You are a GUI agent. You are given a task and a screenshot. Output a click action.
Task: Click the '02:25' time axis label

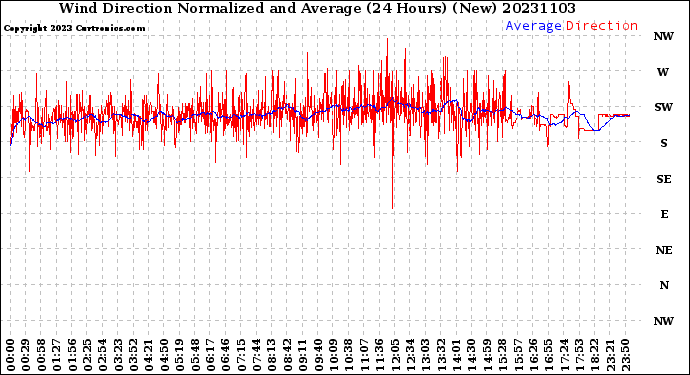pos(87,355)
